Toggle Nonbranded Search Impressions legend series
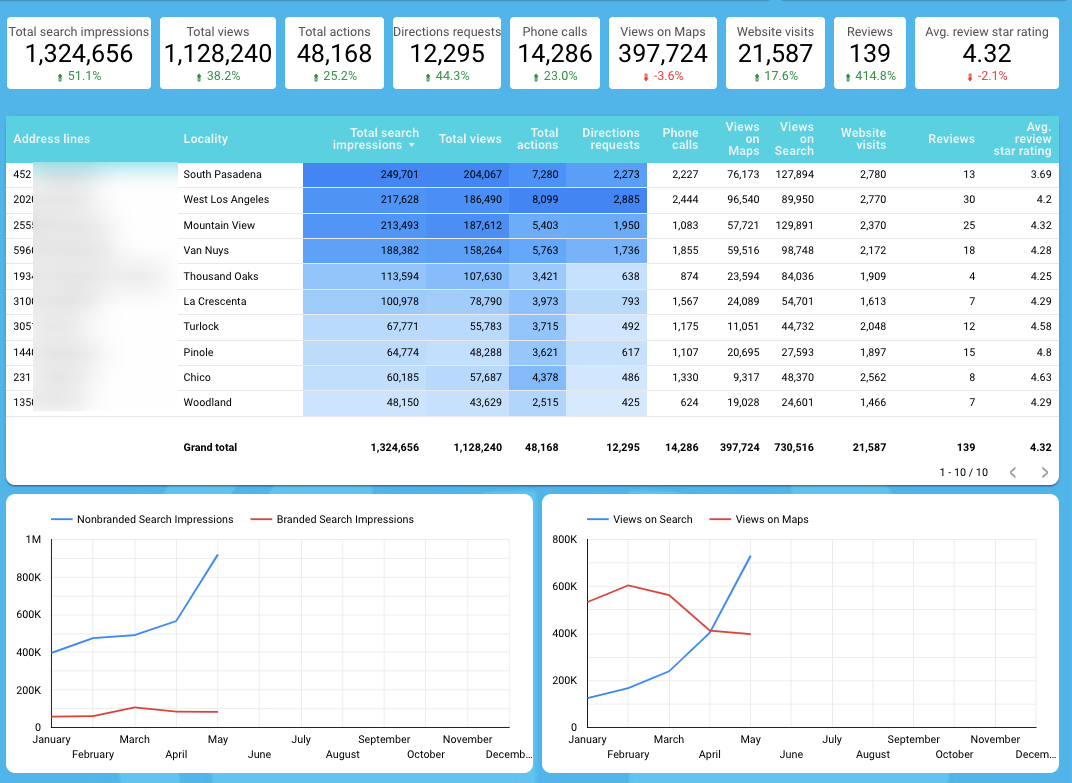Viewport: 1072px width, 783px height. click(x=154, y=519)
